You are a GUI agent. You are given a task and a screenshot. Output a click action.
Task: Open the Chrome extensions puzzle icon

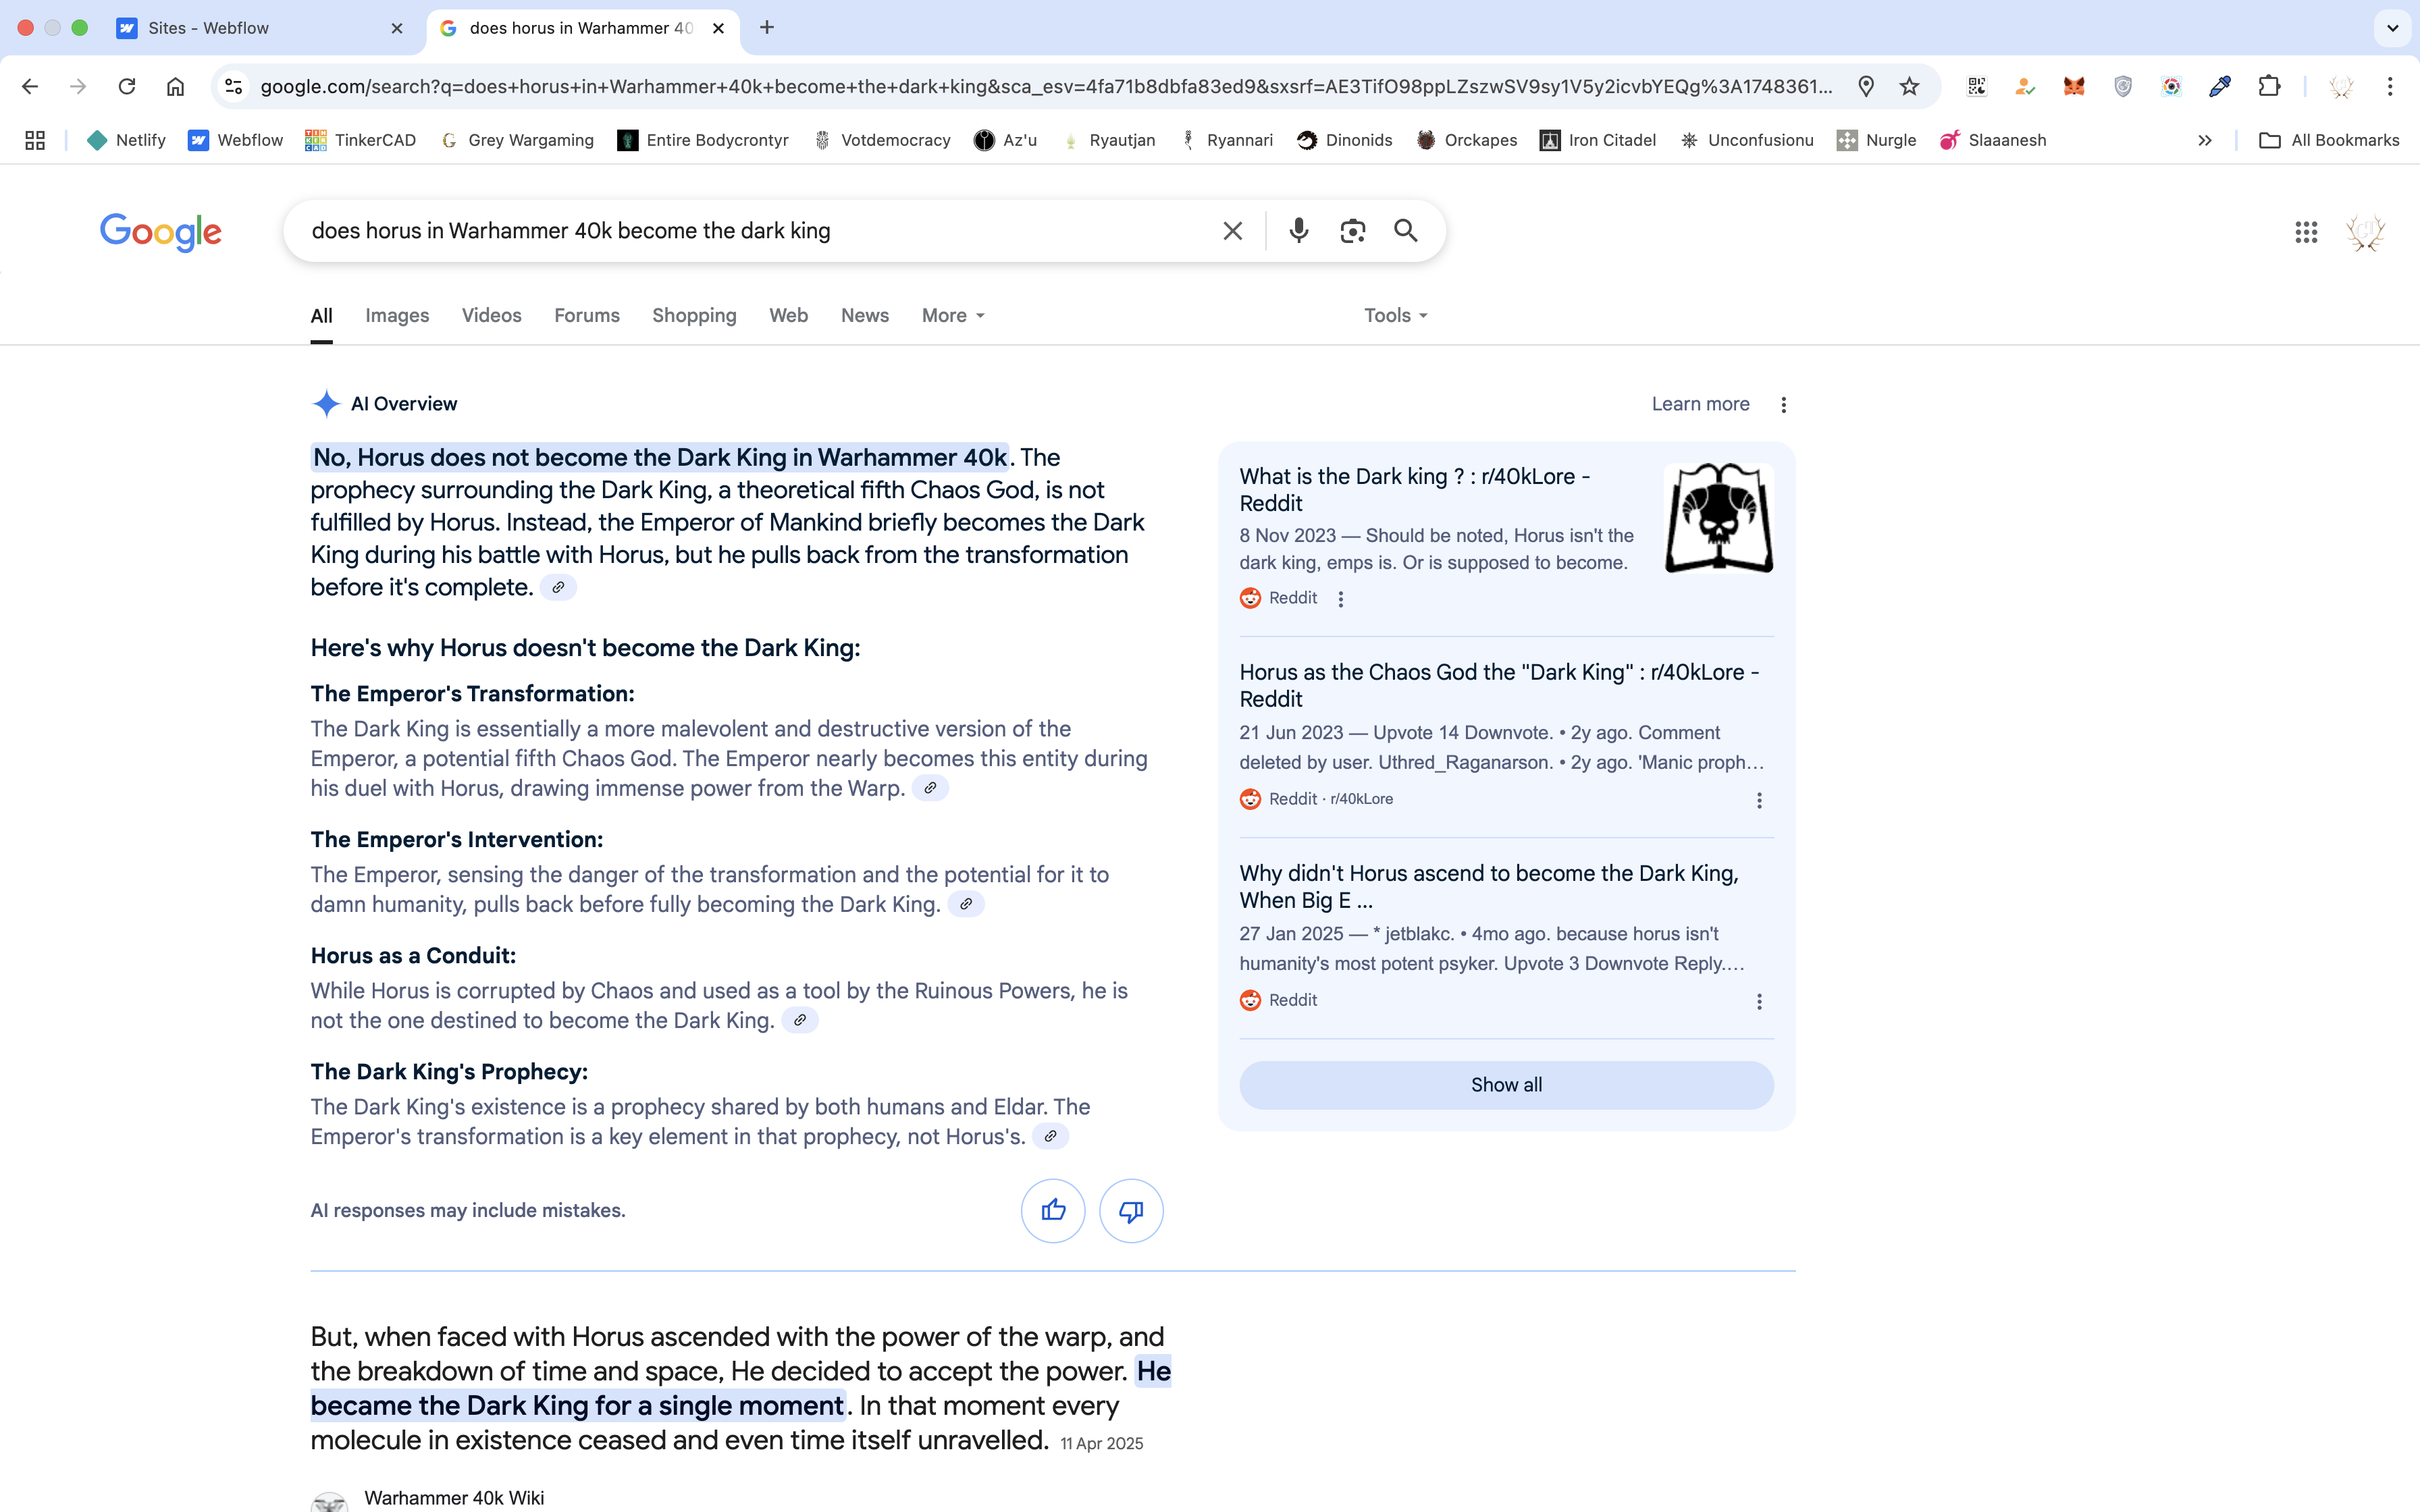pos(2268,86)
